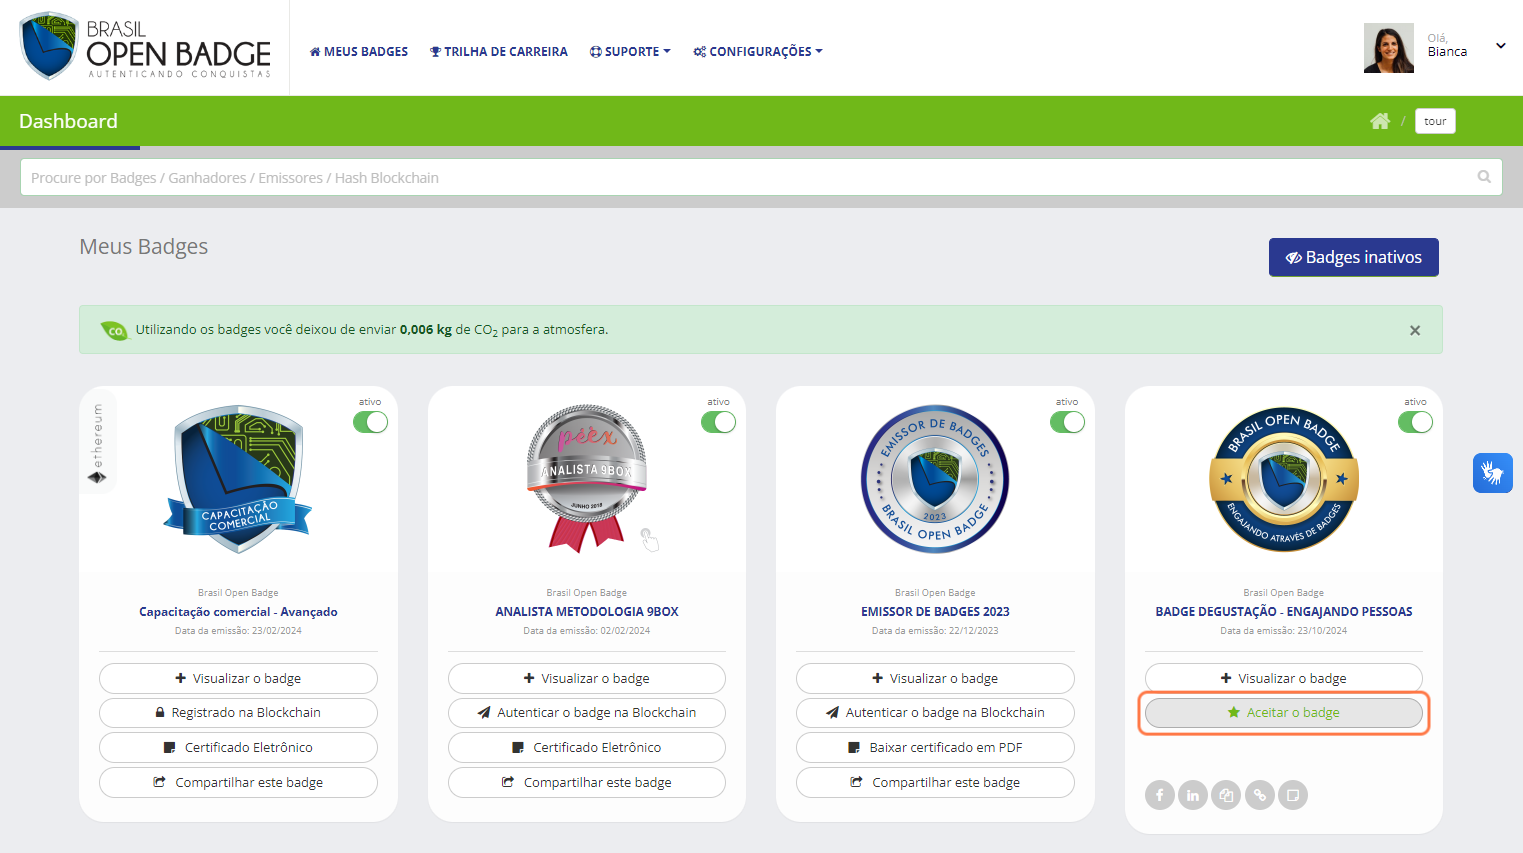1523x853 pixels.
Task: Open the user account chevron menu
Action: tap(1500, 46)
